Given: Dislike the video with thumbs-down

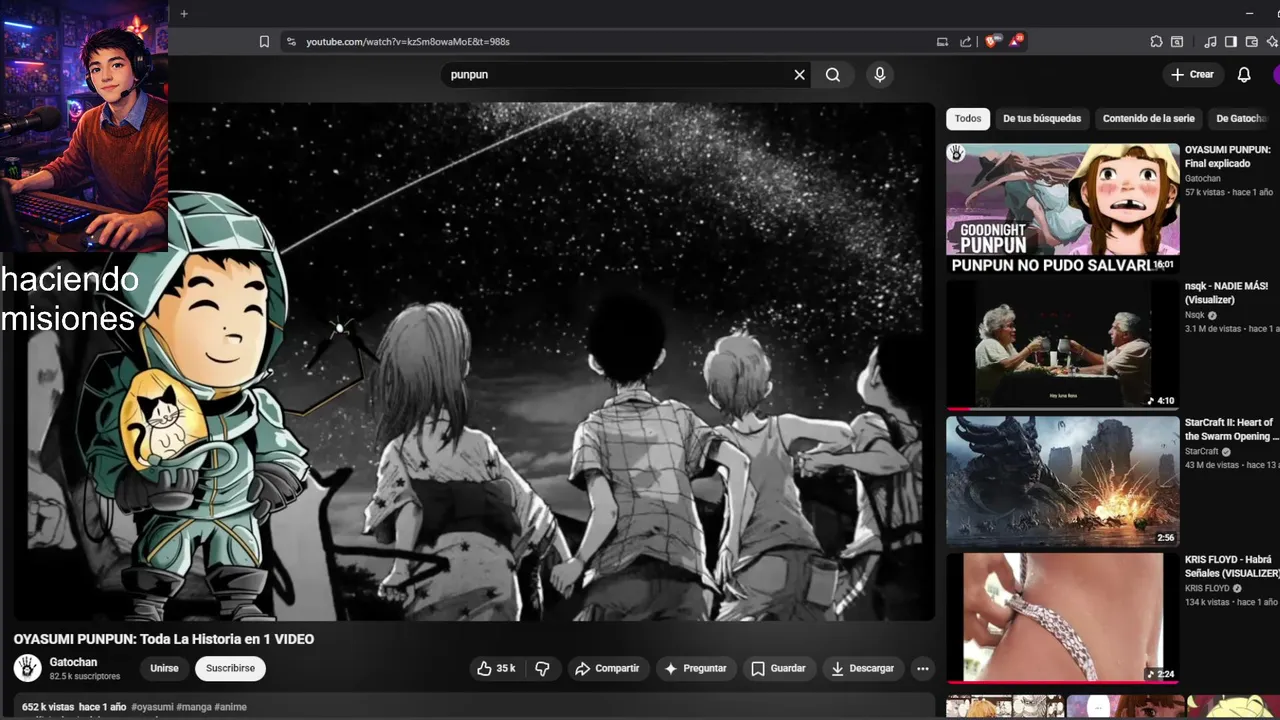Looking at the screenshot, I should click(542, 668).
